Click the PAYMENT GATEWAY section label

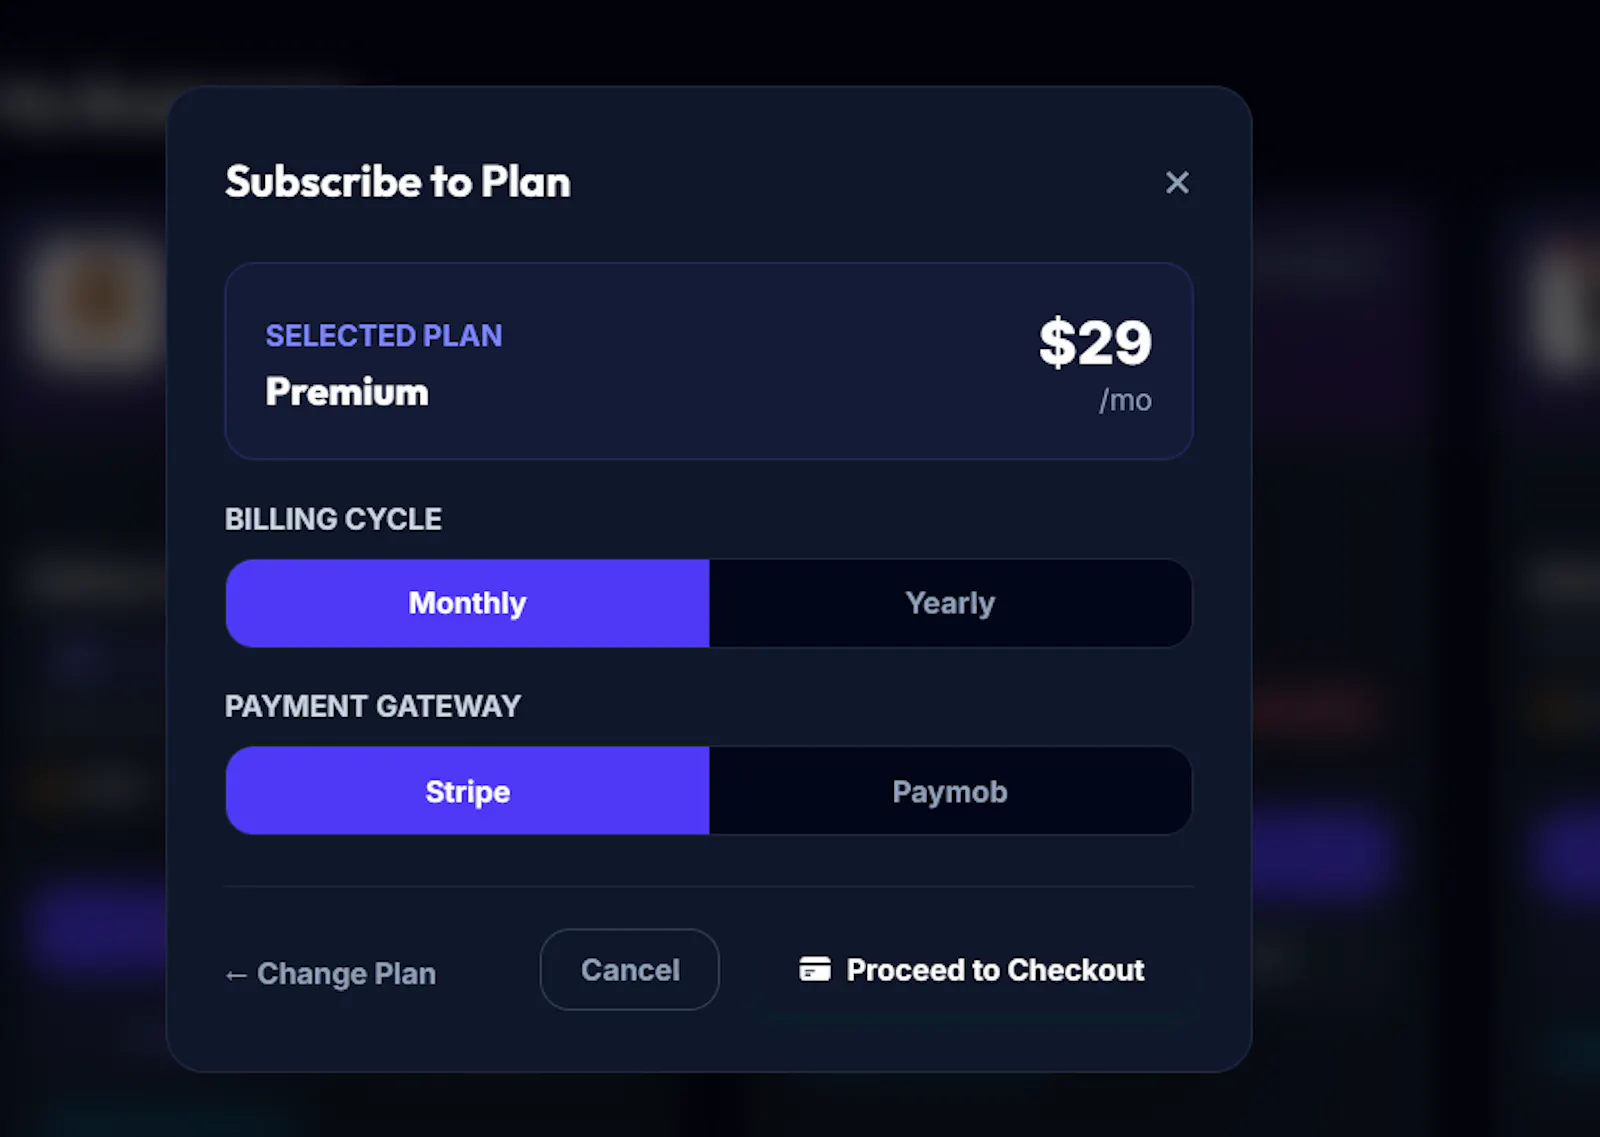click(373, 706)
